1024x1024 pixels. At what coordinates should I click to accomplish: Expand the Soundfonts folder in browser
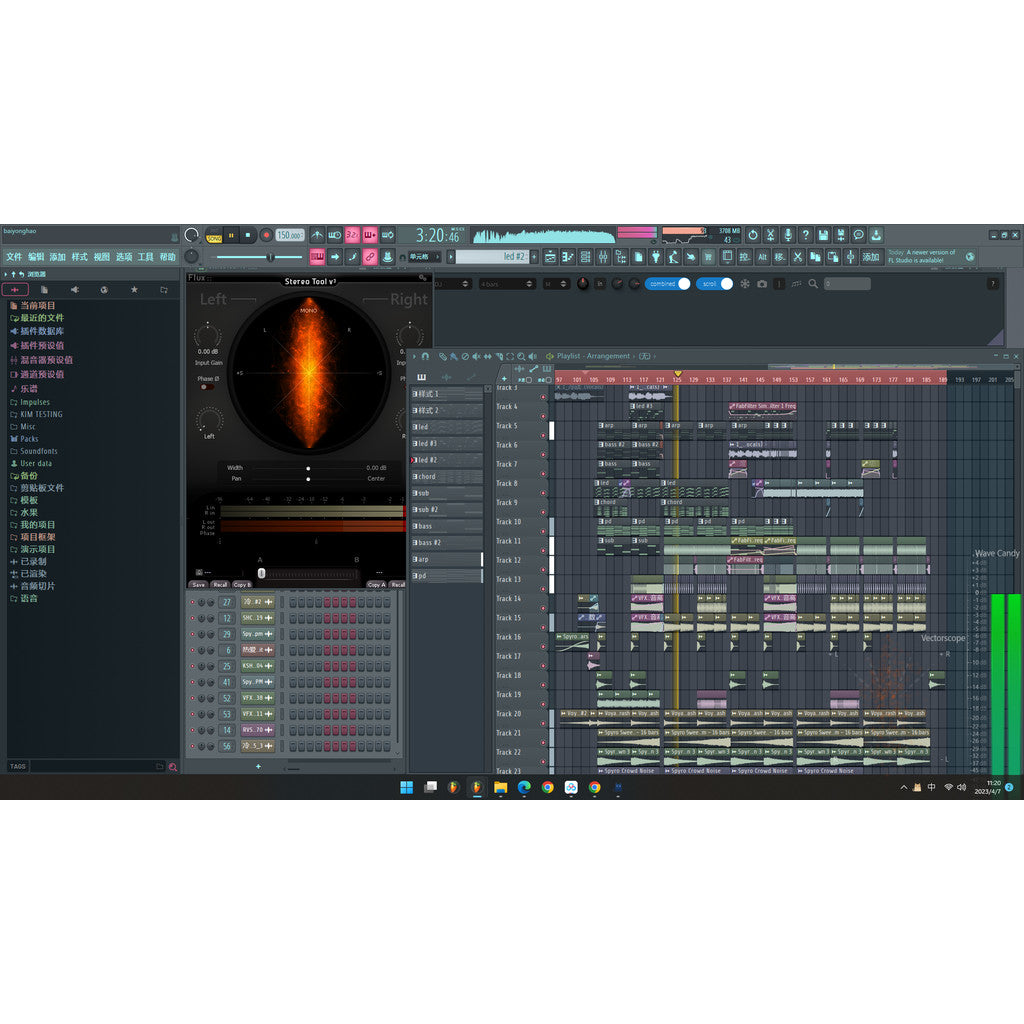39,451
